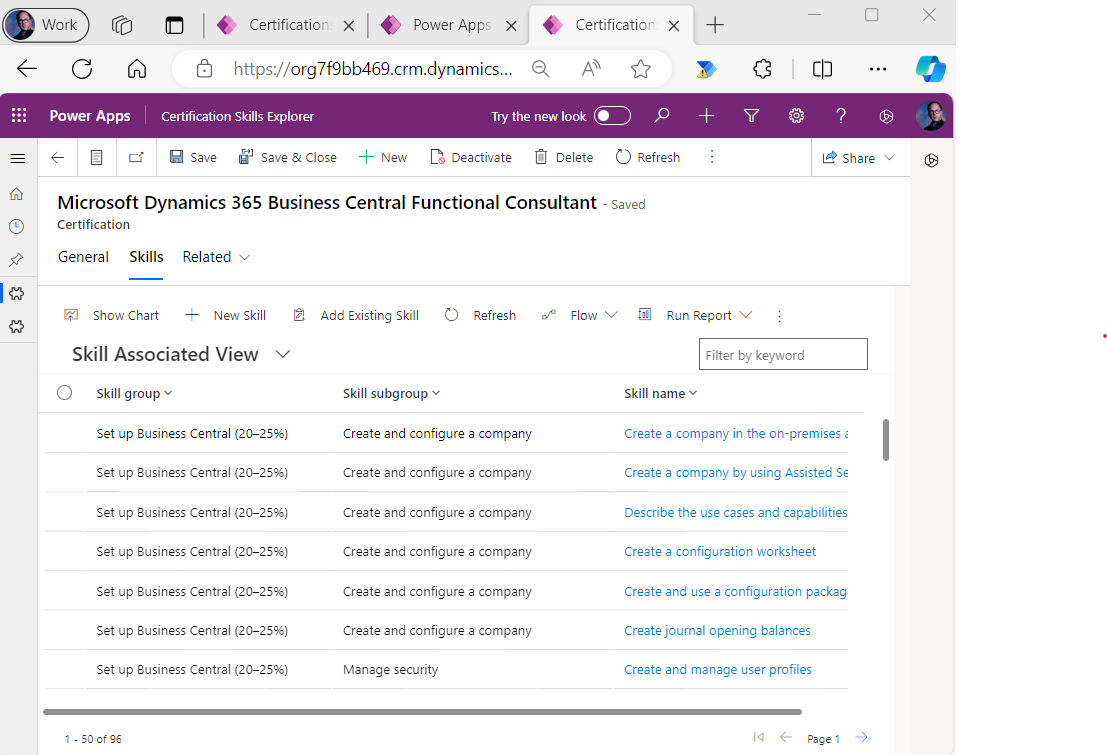Open Create journal opening balances link
Image resolution: width=1107 pixels, height=755 pixels.
point(717,631)
